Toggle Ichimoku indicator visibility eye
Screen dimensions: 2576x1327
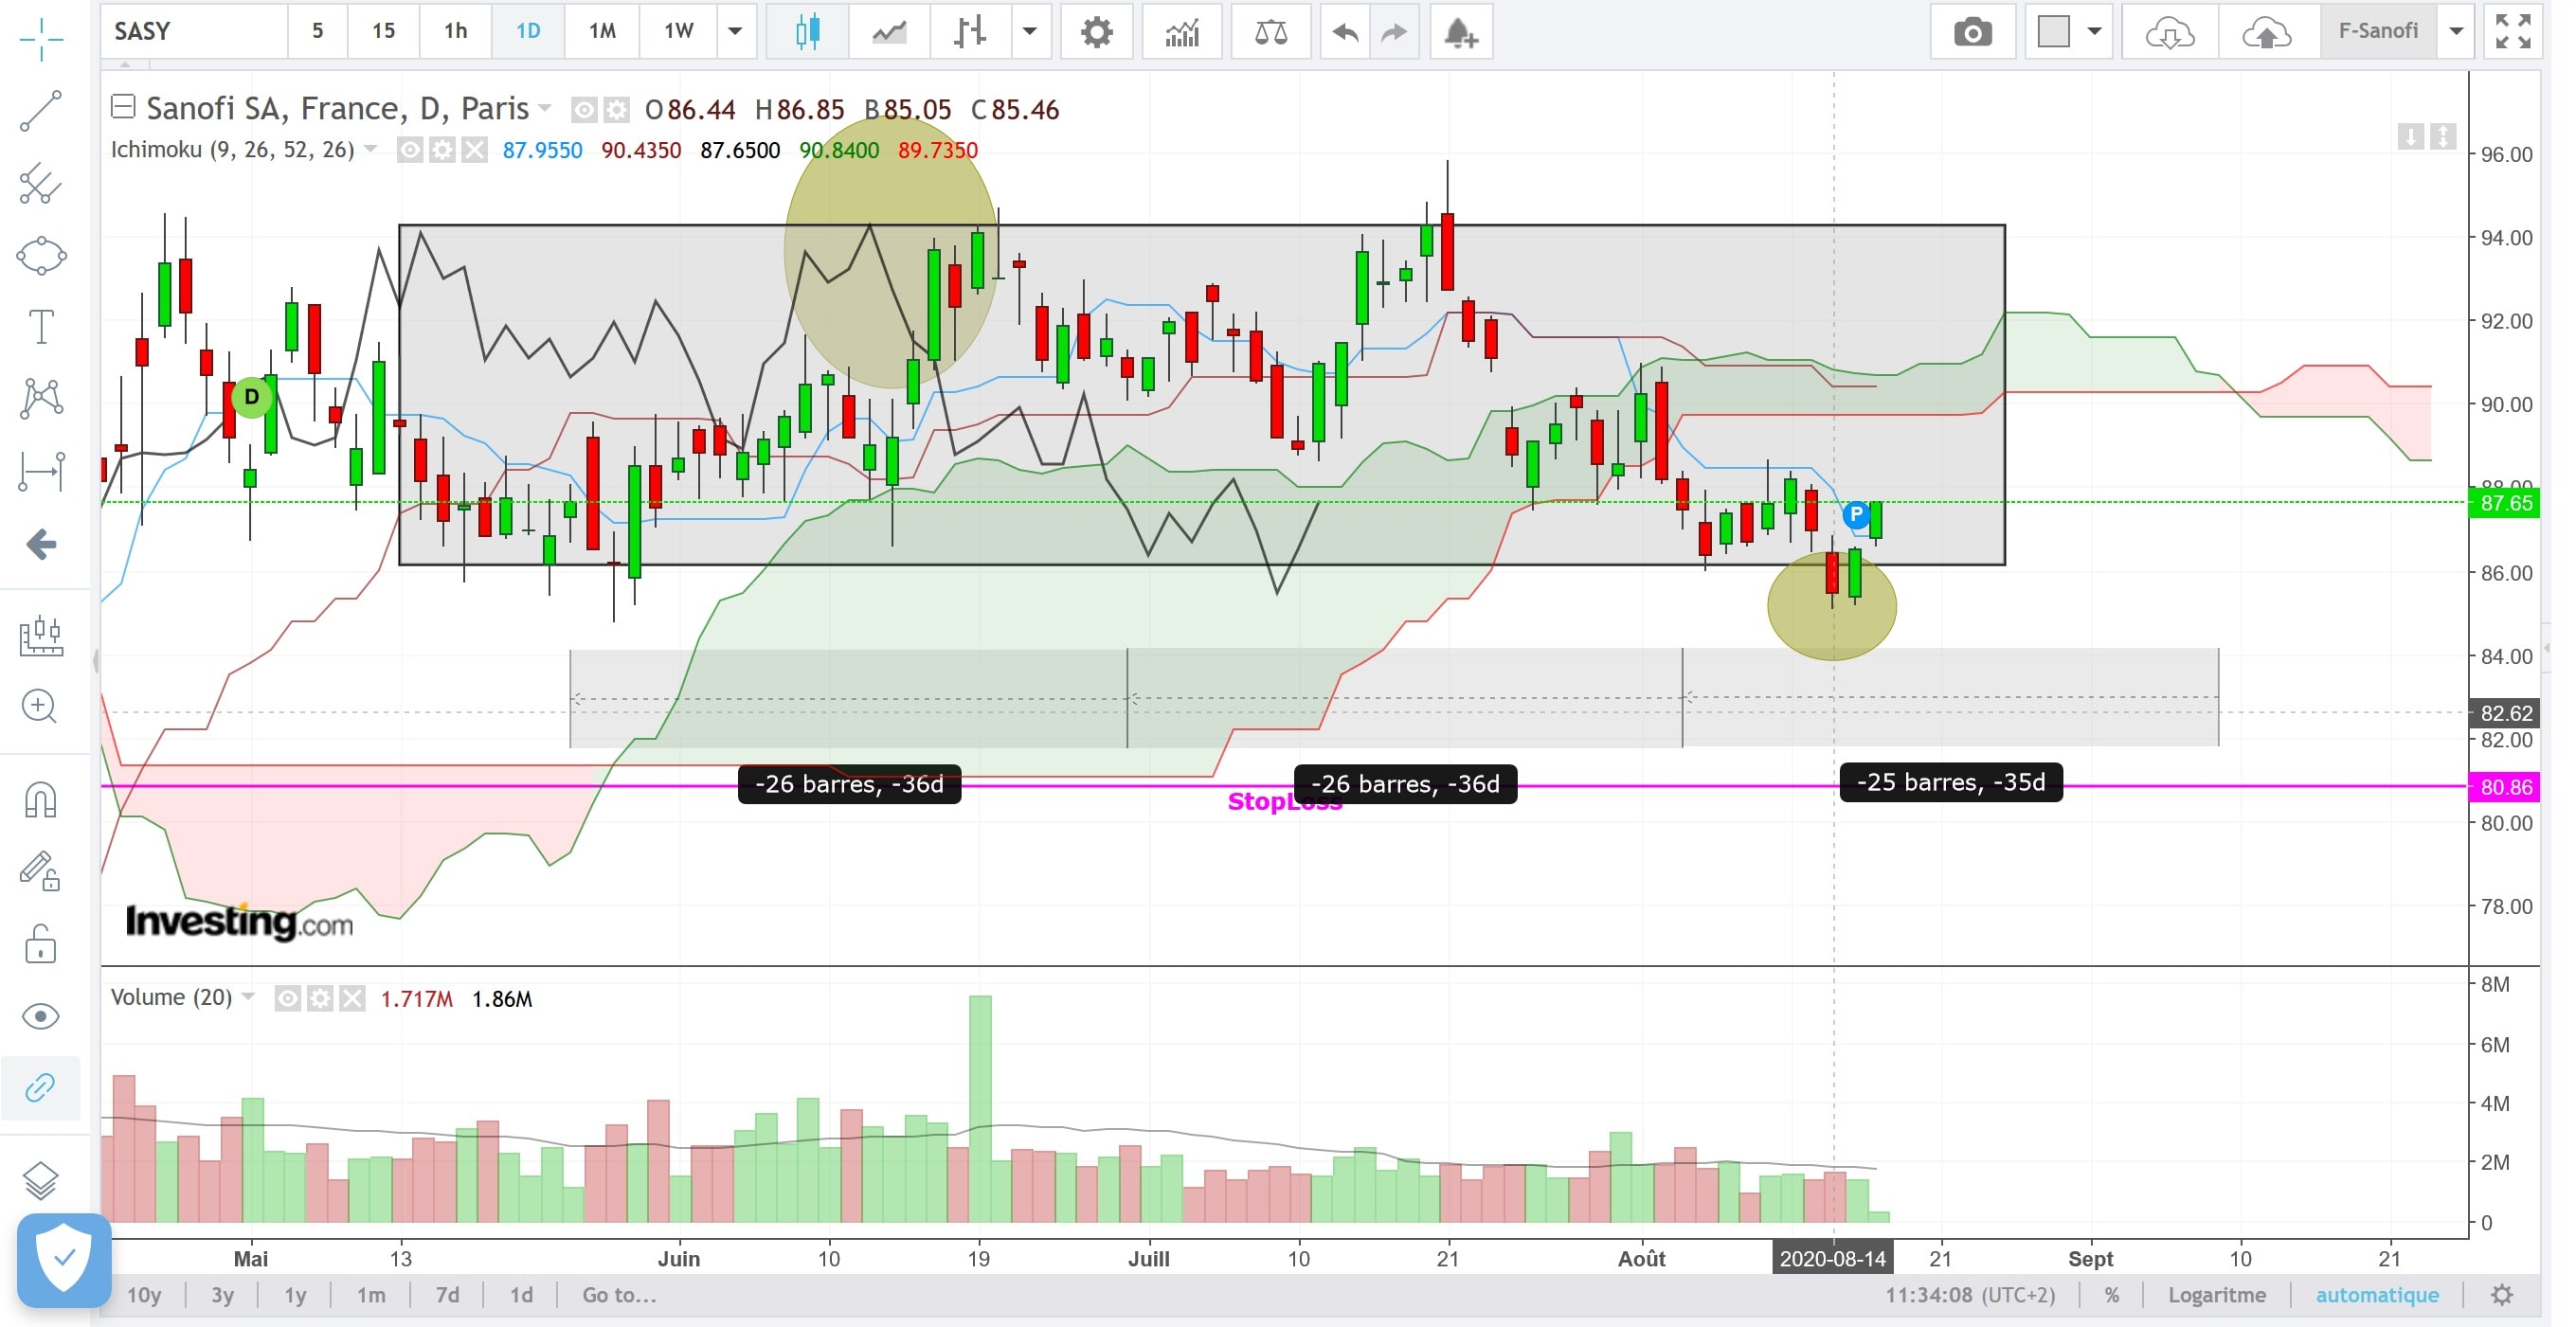pos(410,151)
